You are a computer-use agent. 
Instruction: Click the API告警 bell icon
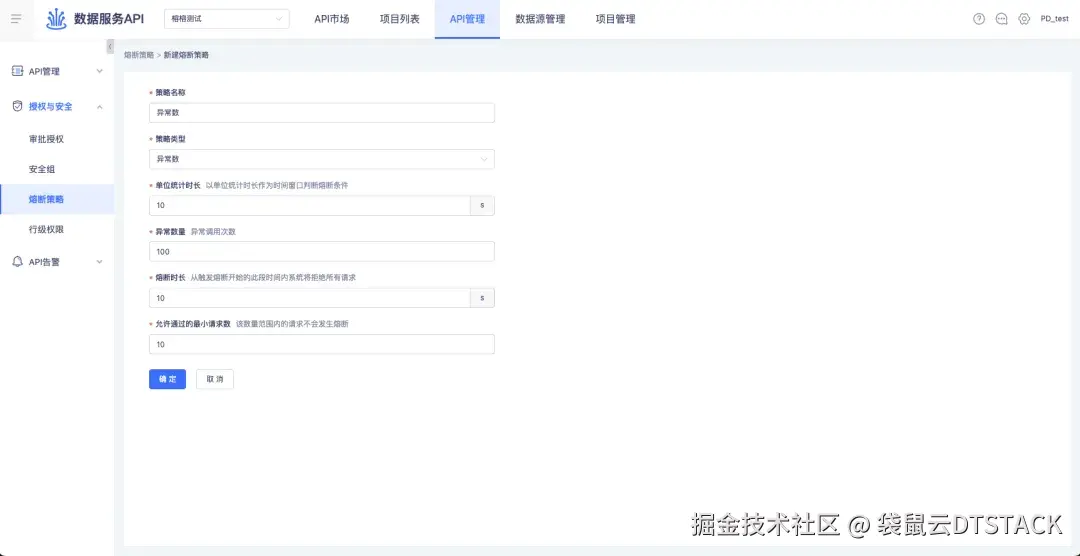point(18,262)
